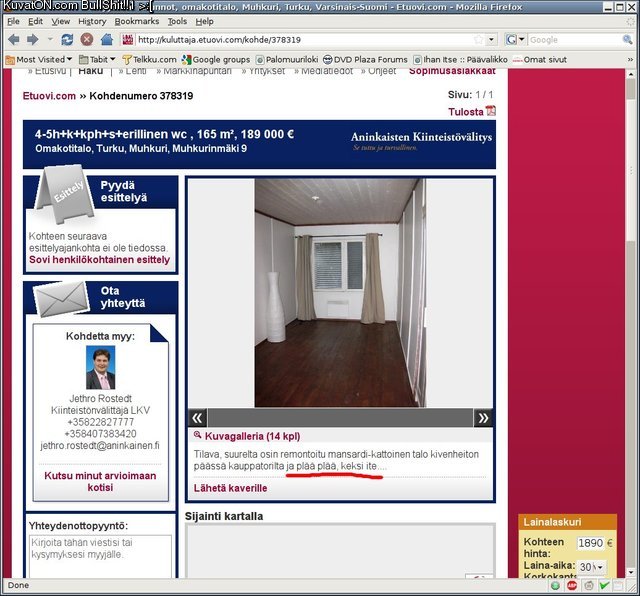Click the green checkmark status bar icon
The height and width of the screenshot is (596, 640).
pyautogui.click(x=604, y=586)
